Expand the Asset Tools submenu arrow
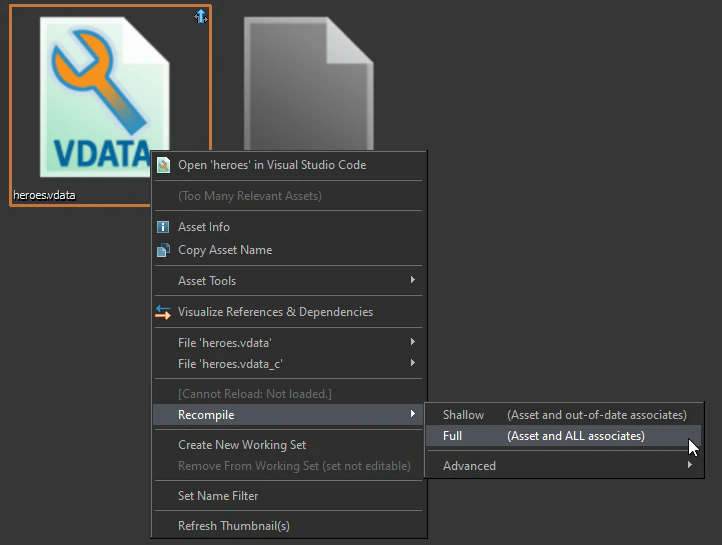 click(x=412, y=281)
